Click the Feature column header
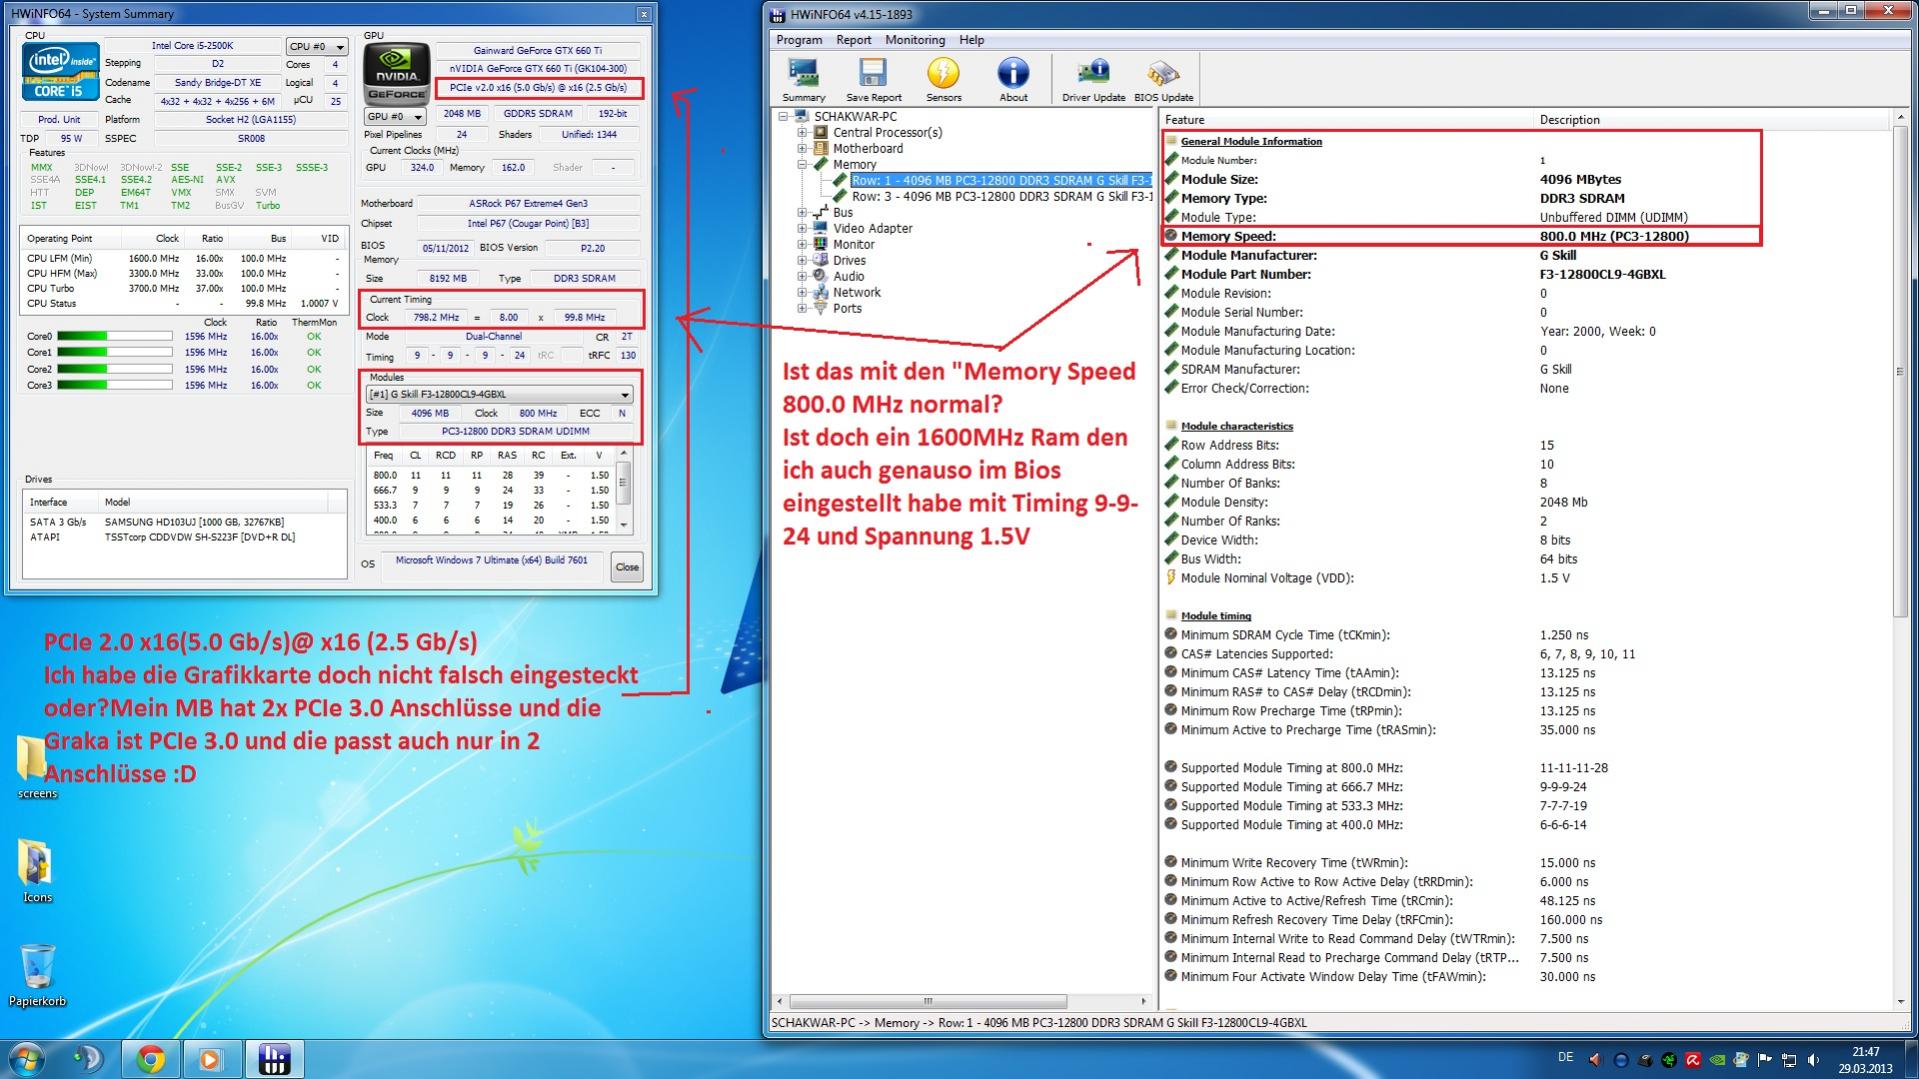Screen dimensions: 1919x1079 (1346, 119)
